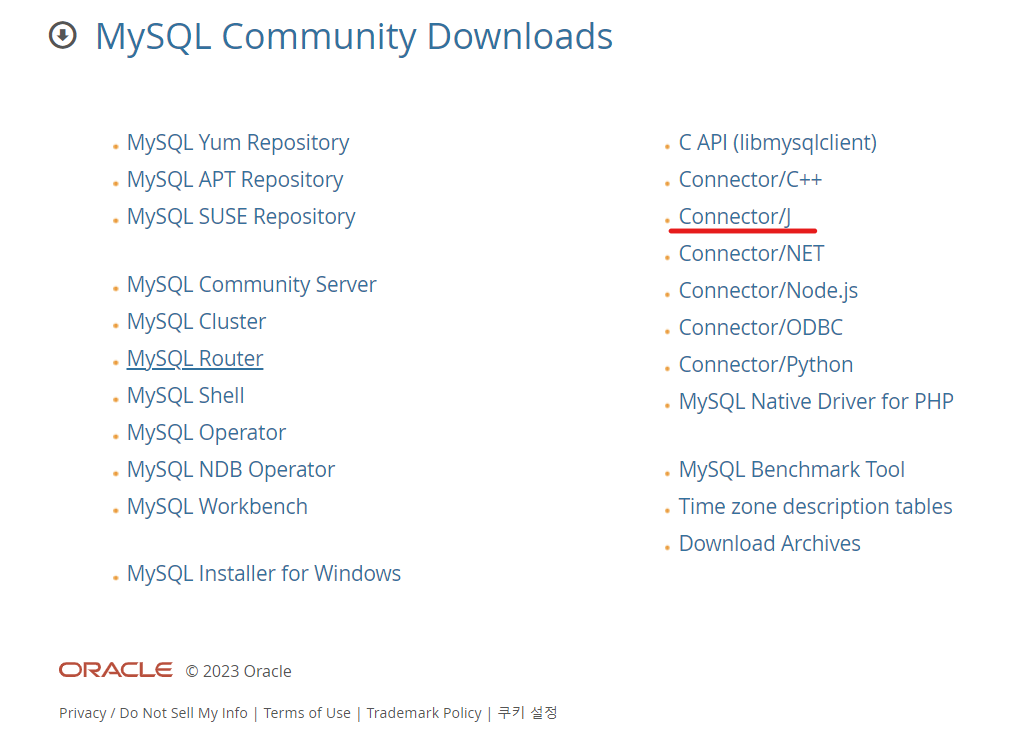The image size is (1015, 735).
Task: Go to MySQL Workbench downloads
Action: [x=217, y=506]
